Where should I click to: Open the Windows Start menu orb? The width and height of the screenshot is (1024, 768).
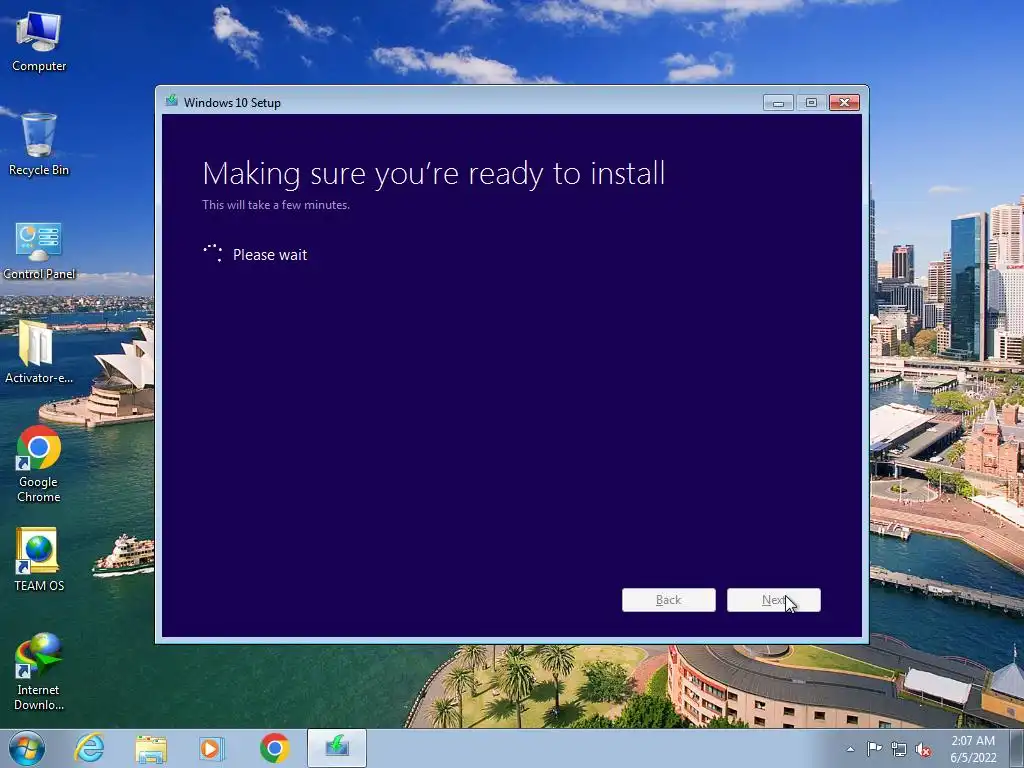27,748
